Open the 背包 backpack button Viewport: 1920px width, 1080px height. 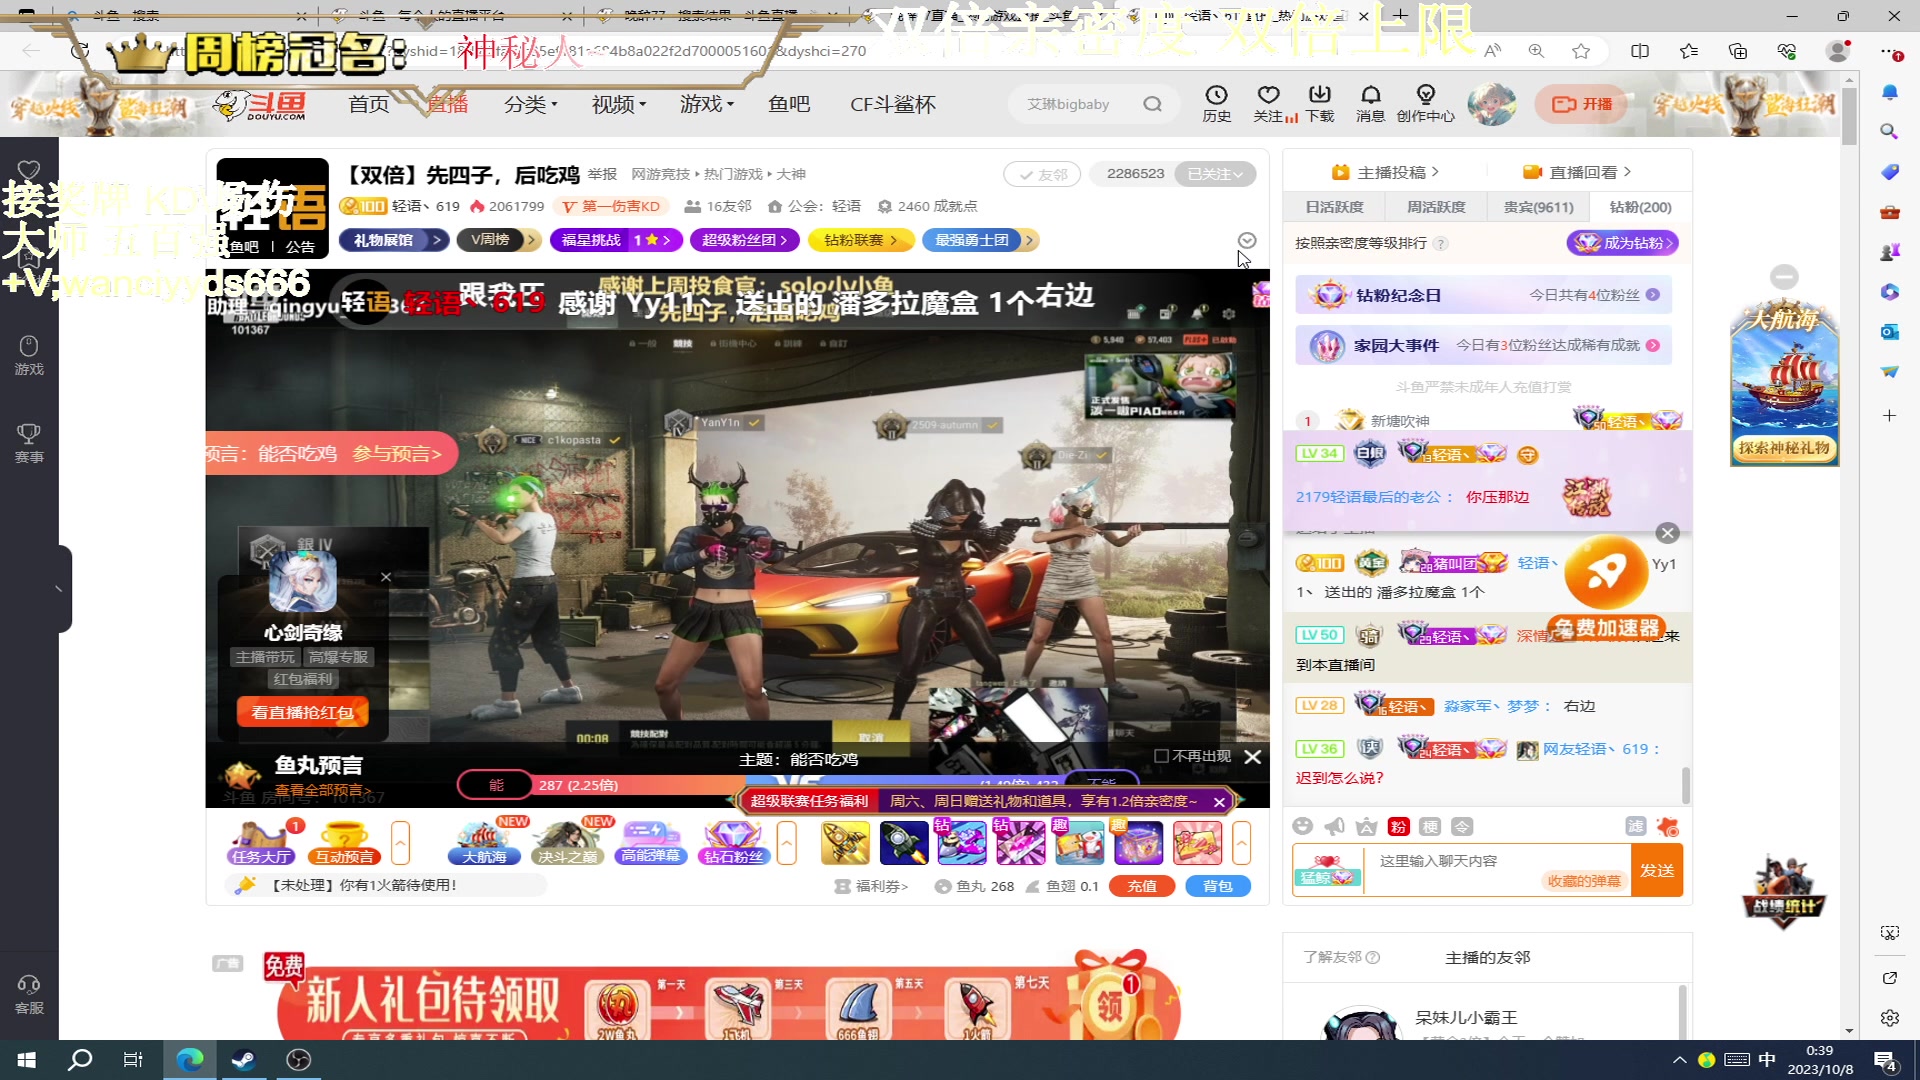(x=1217, y=886)
